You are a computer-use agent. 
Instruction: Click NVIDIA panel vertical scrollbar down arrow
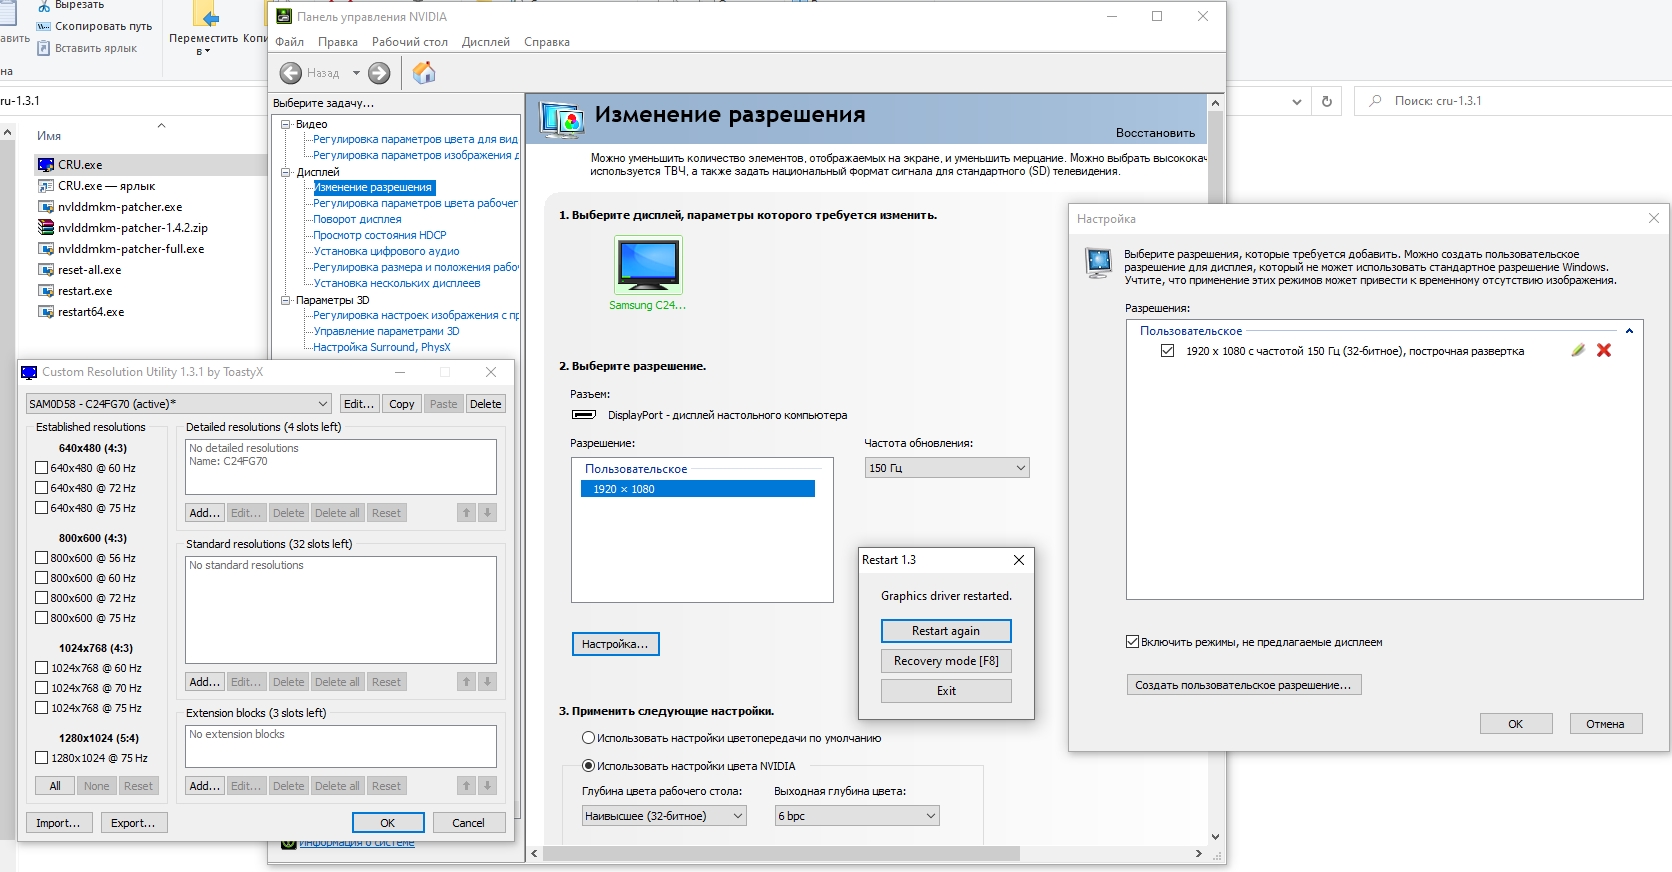(x=1215, y=836)
